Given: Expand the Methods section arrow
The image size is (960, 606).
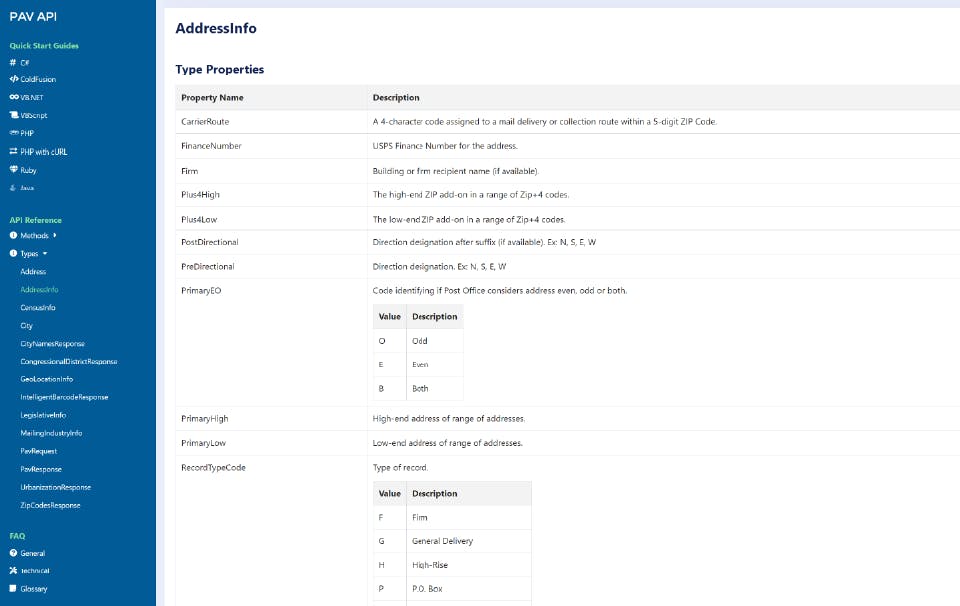Looking at the screenshot, I should [55, 235].
